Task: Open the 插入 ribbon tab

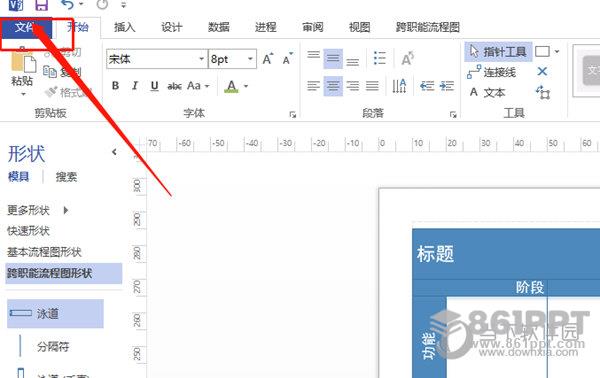Action: point(124,27)
